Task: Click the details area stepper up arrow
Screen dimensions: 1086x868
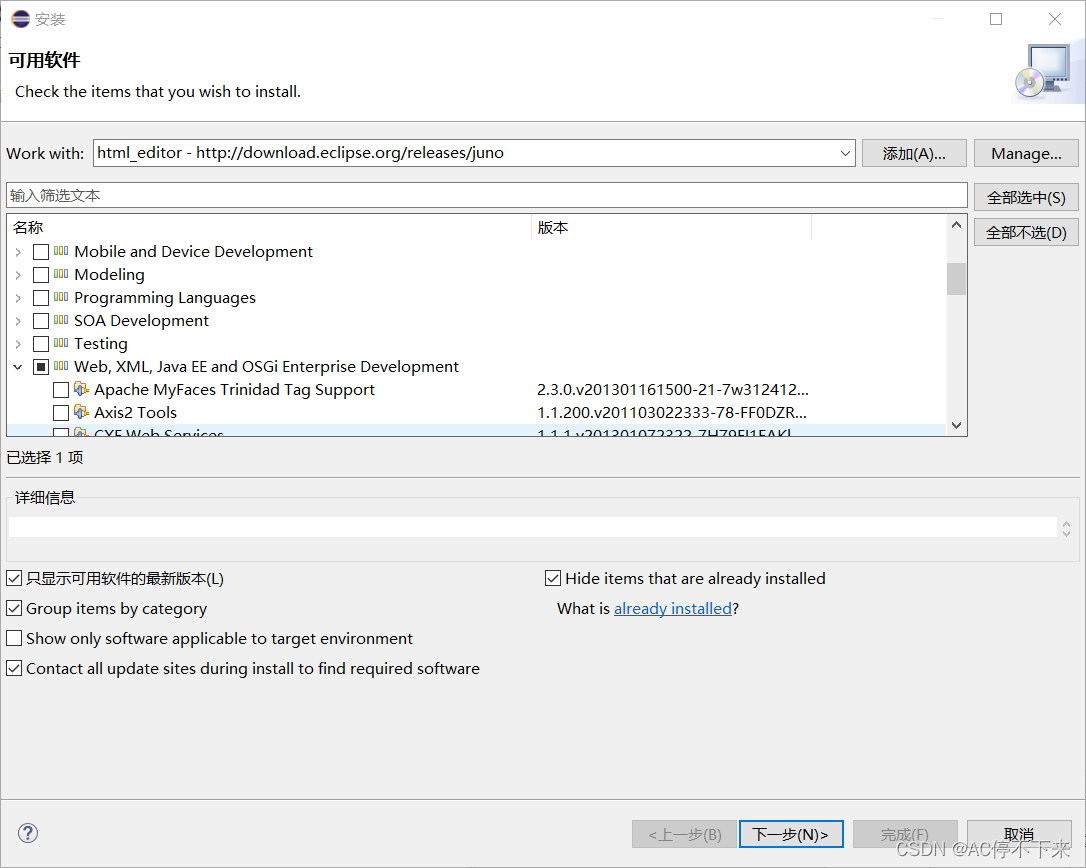Action: click(x=1066, y=524)
